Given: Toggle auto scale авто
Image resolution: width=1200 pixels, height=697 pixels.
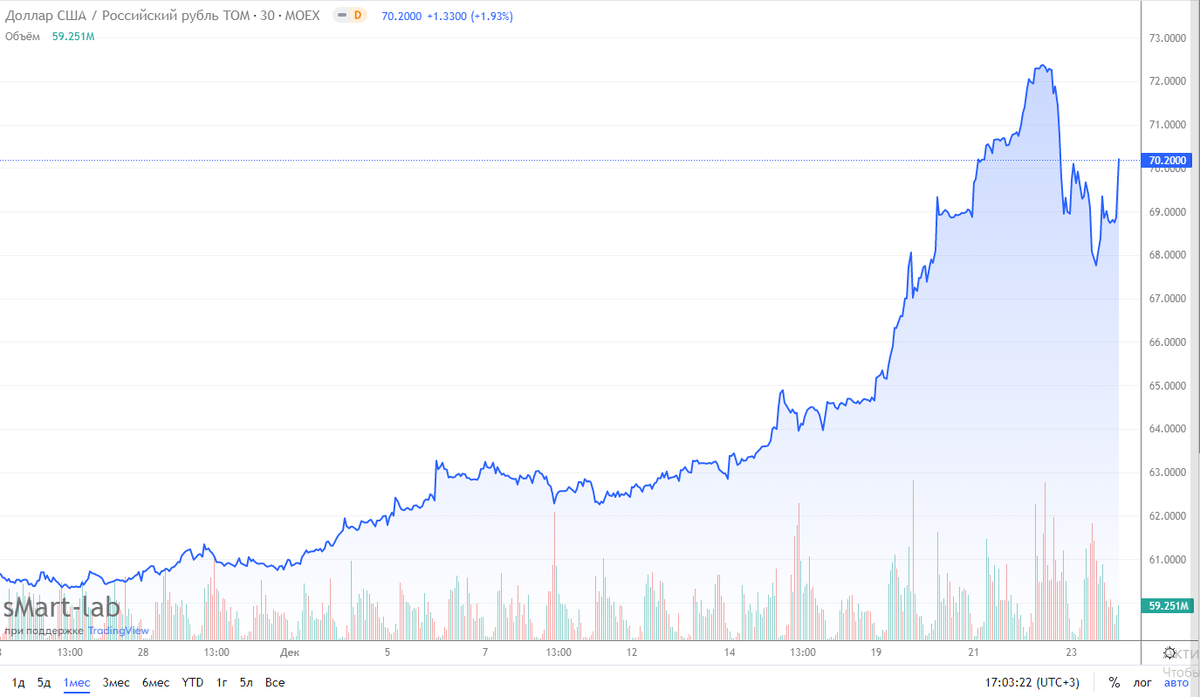Looking at the screenshot, I should click(1177, 683).
